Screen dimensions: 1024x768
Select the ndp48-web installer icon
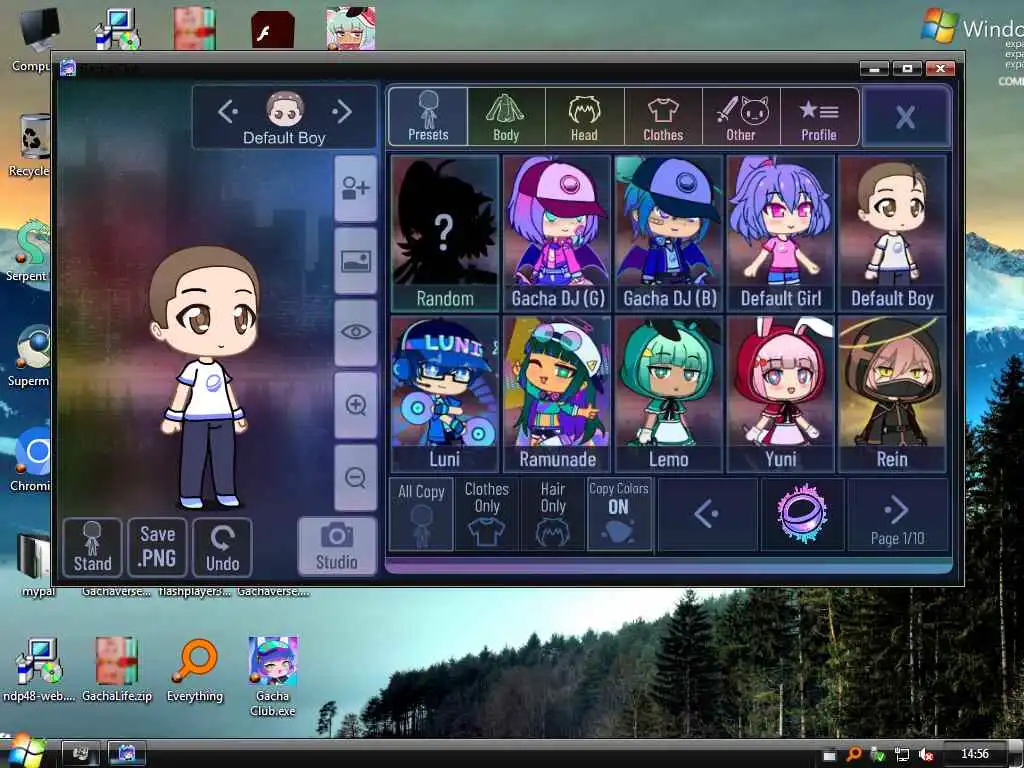pos(39,669)
